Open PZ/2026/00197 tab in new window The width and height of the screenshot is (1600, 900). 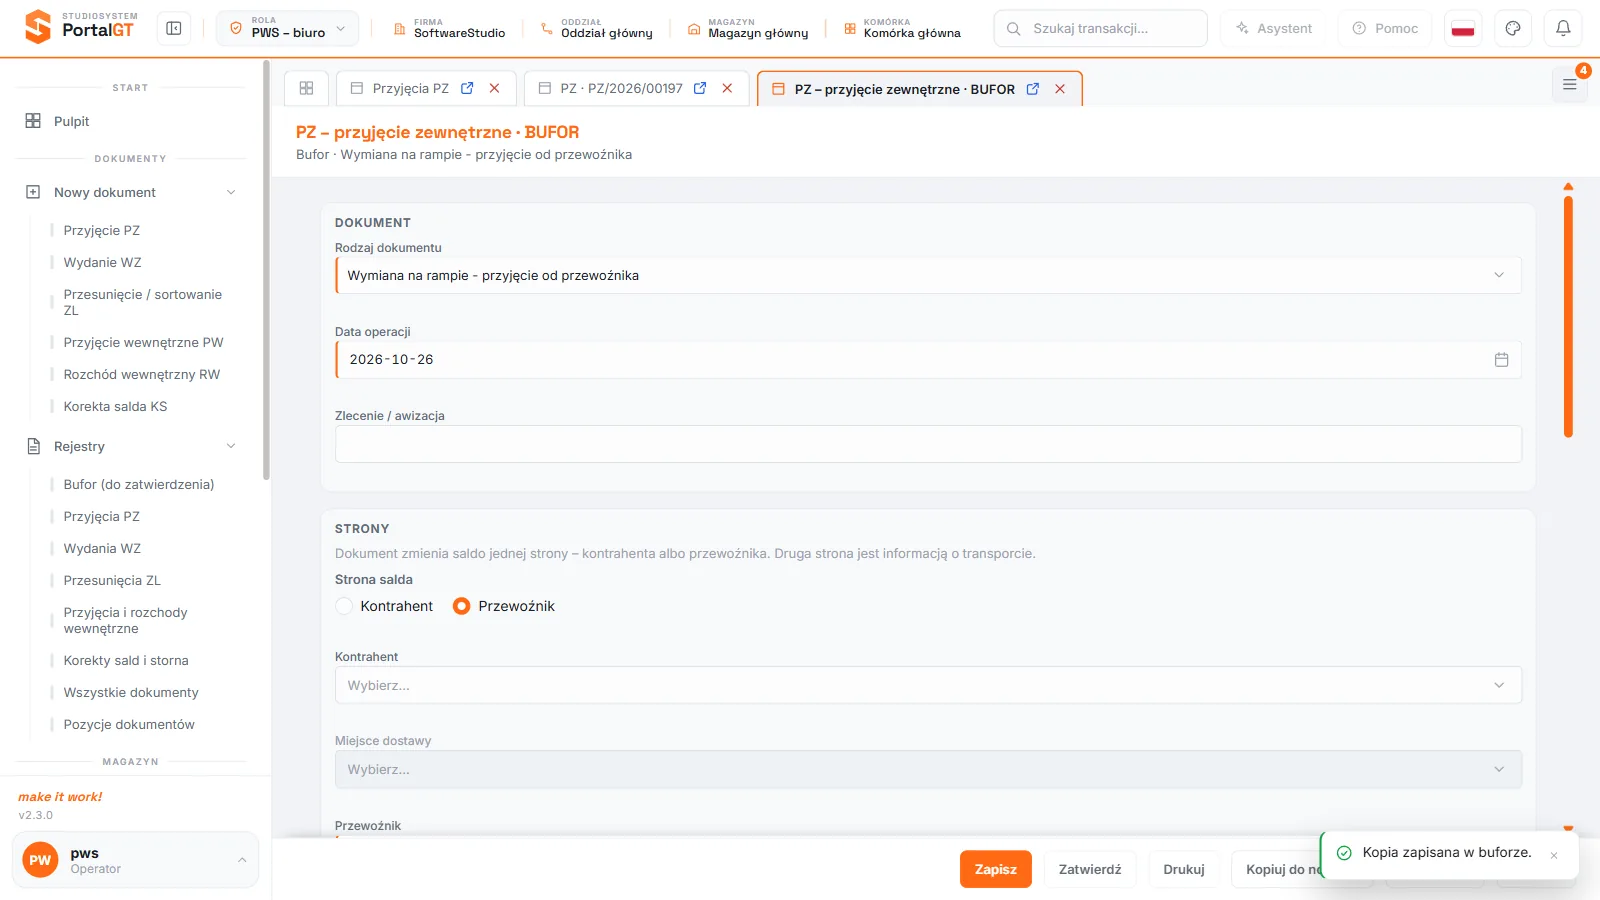[x=700, y=88]
